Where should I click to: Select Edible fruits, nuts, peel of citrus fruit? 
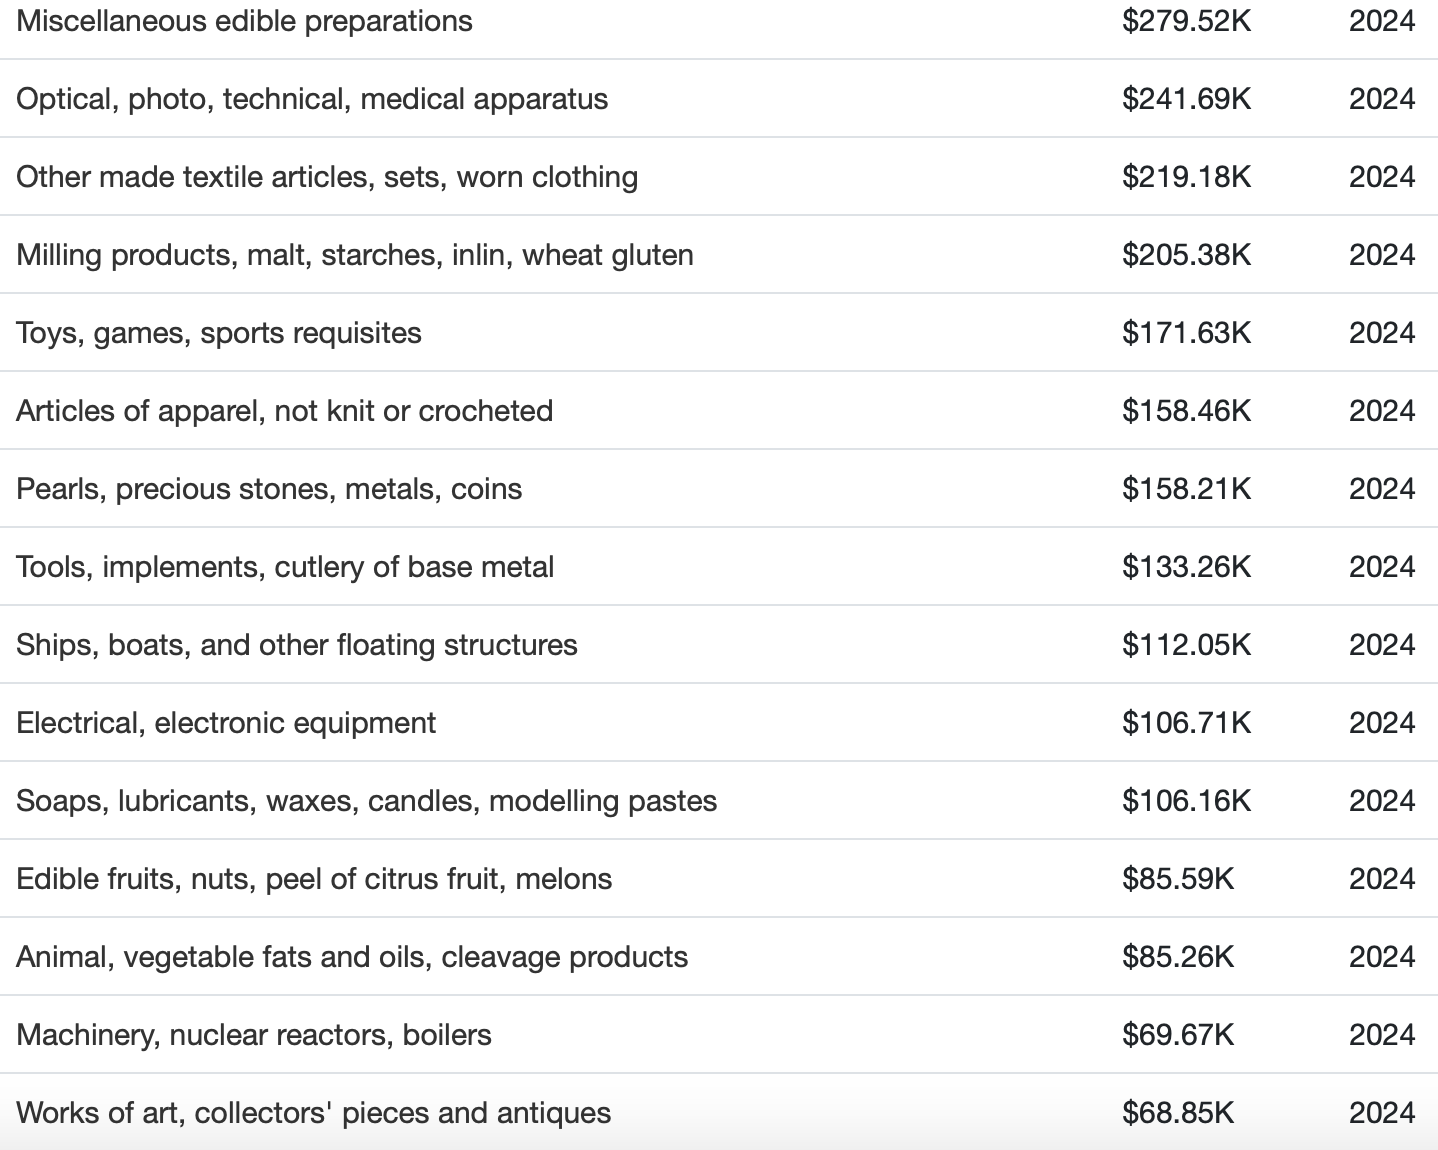tap(314, 879)
